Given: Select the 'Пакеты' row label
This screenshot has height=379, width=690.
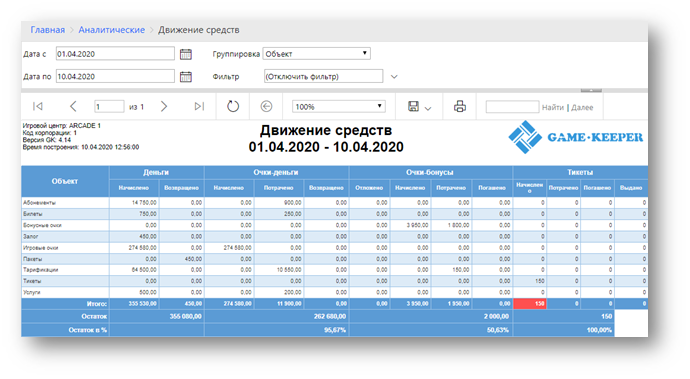Looking at the screenshot, I should (33, 259).
